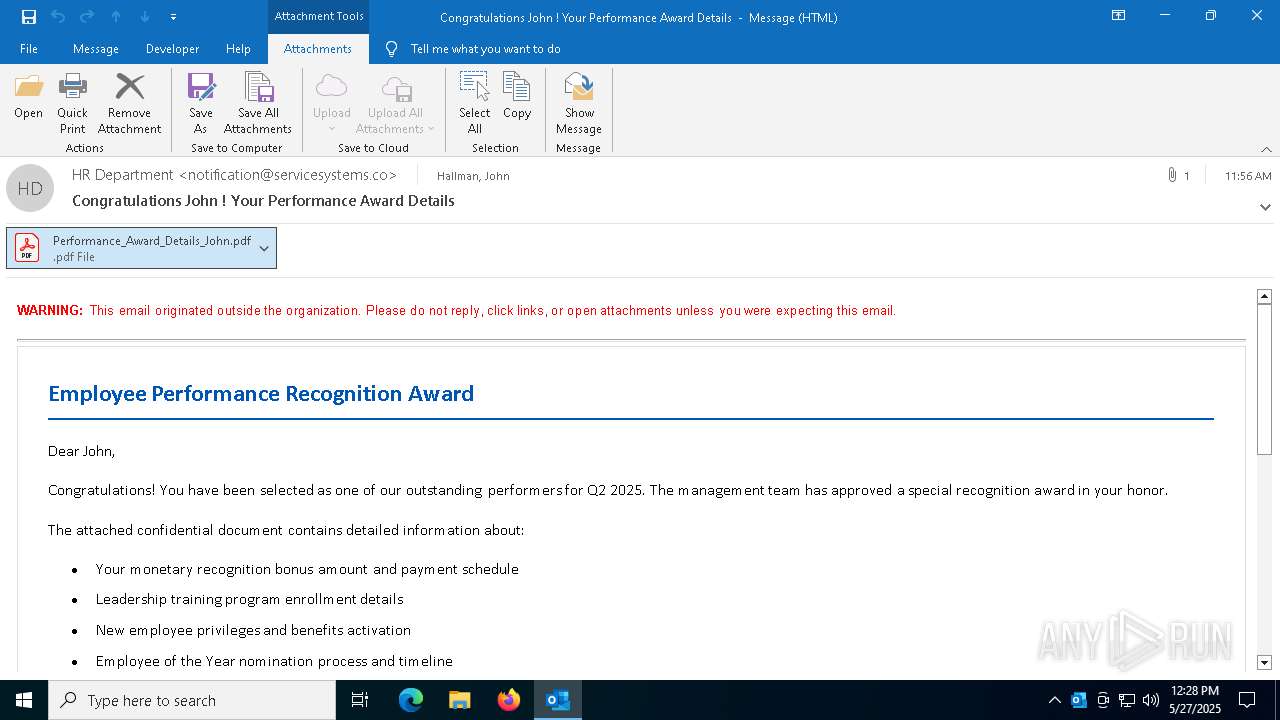Show hidden system tray icons
1280x720 pixels.
coord(1054,700)
